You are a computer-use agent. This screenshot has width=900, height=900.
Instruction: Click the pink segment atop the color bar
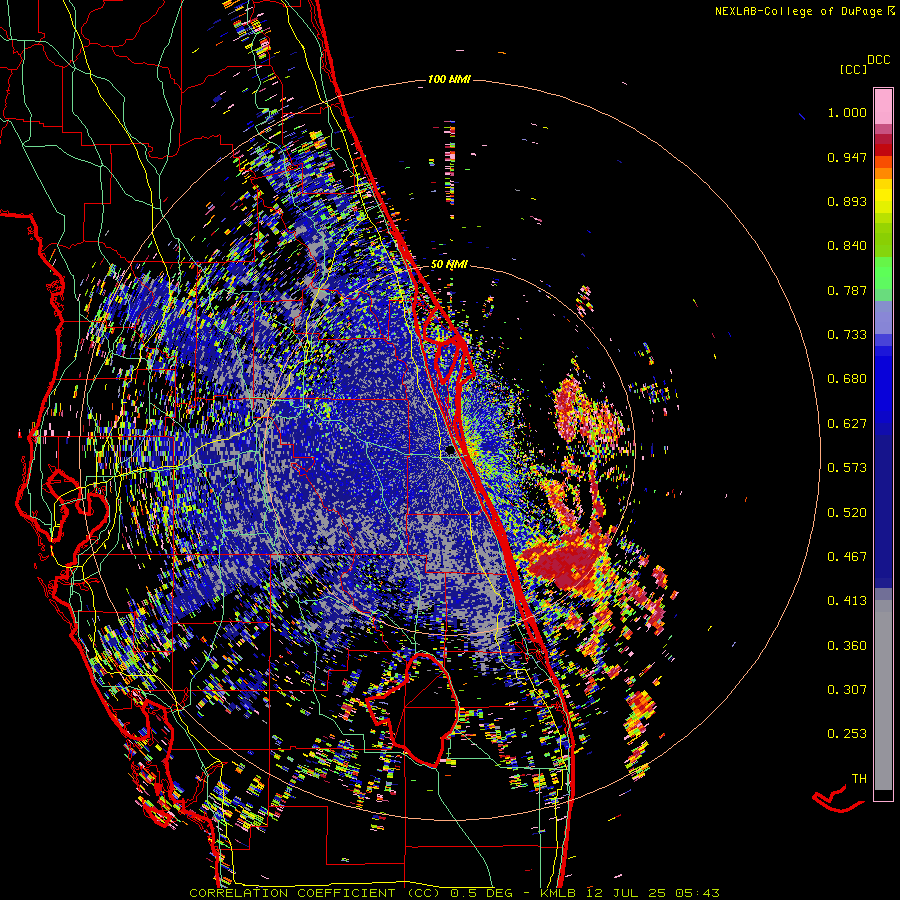(x=883, y=106)
